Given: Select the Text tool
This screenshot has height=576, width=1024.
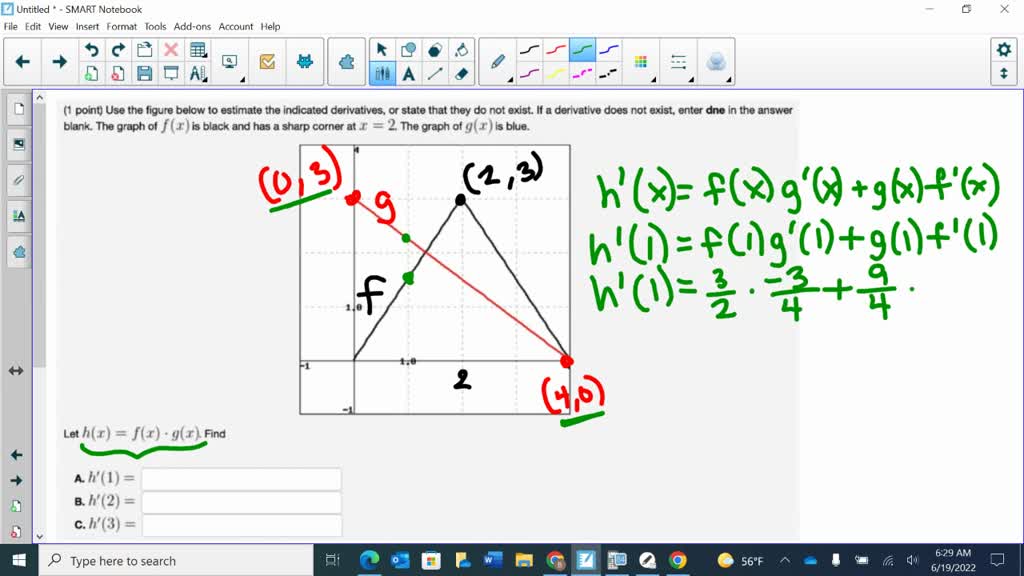Looking at the screenshot, I should click(410, 72).
